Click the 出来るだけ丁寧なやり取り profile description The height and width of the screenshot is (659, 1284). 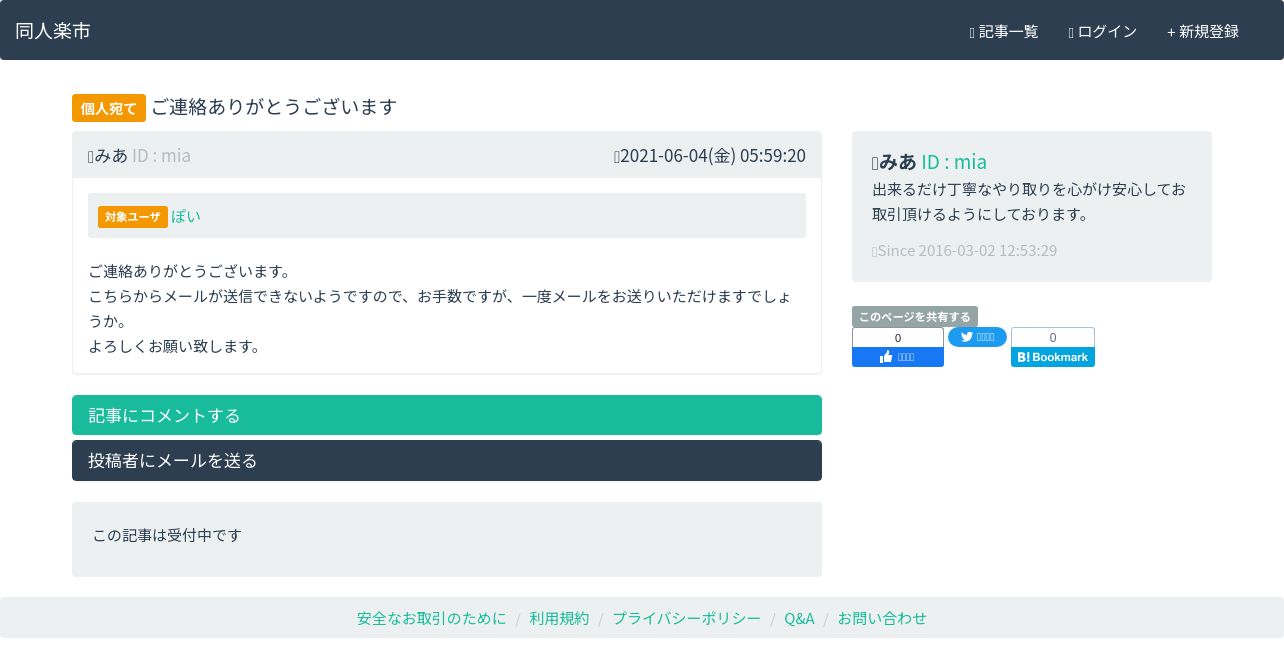[1029, 202]
